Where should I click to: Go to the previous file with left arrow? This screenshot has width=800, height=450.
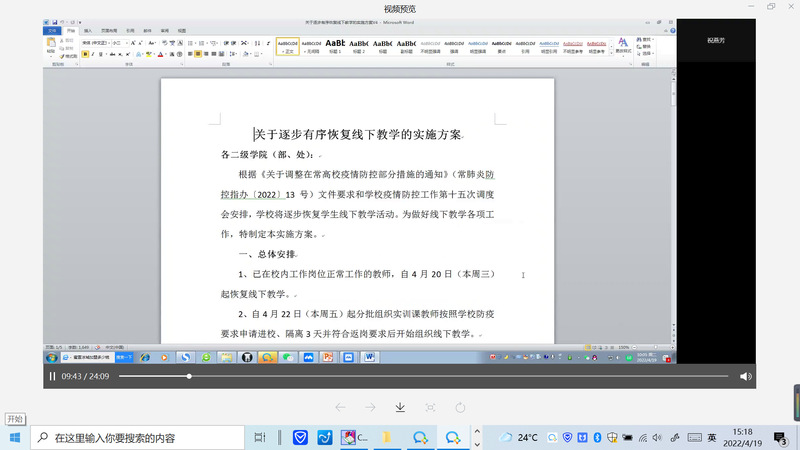click(340, 407)
